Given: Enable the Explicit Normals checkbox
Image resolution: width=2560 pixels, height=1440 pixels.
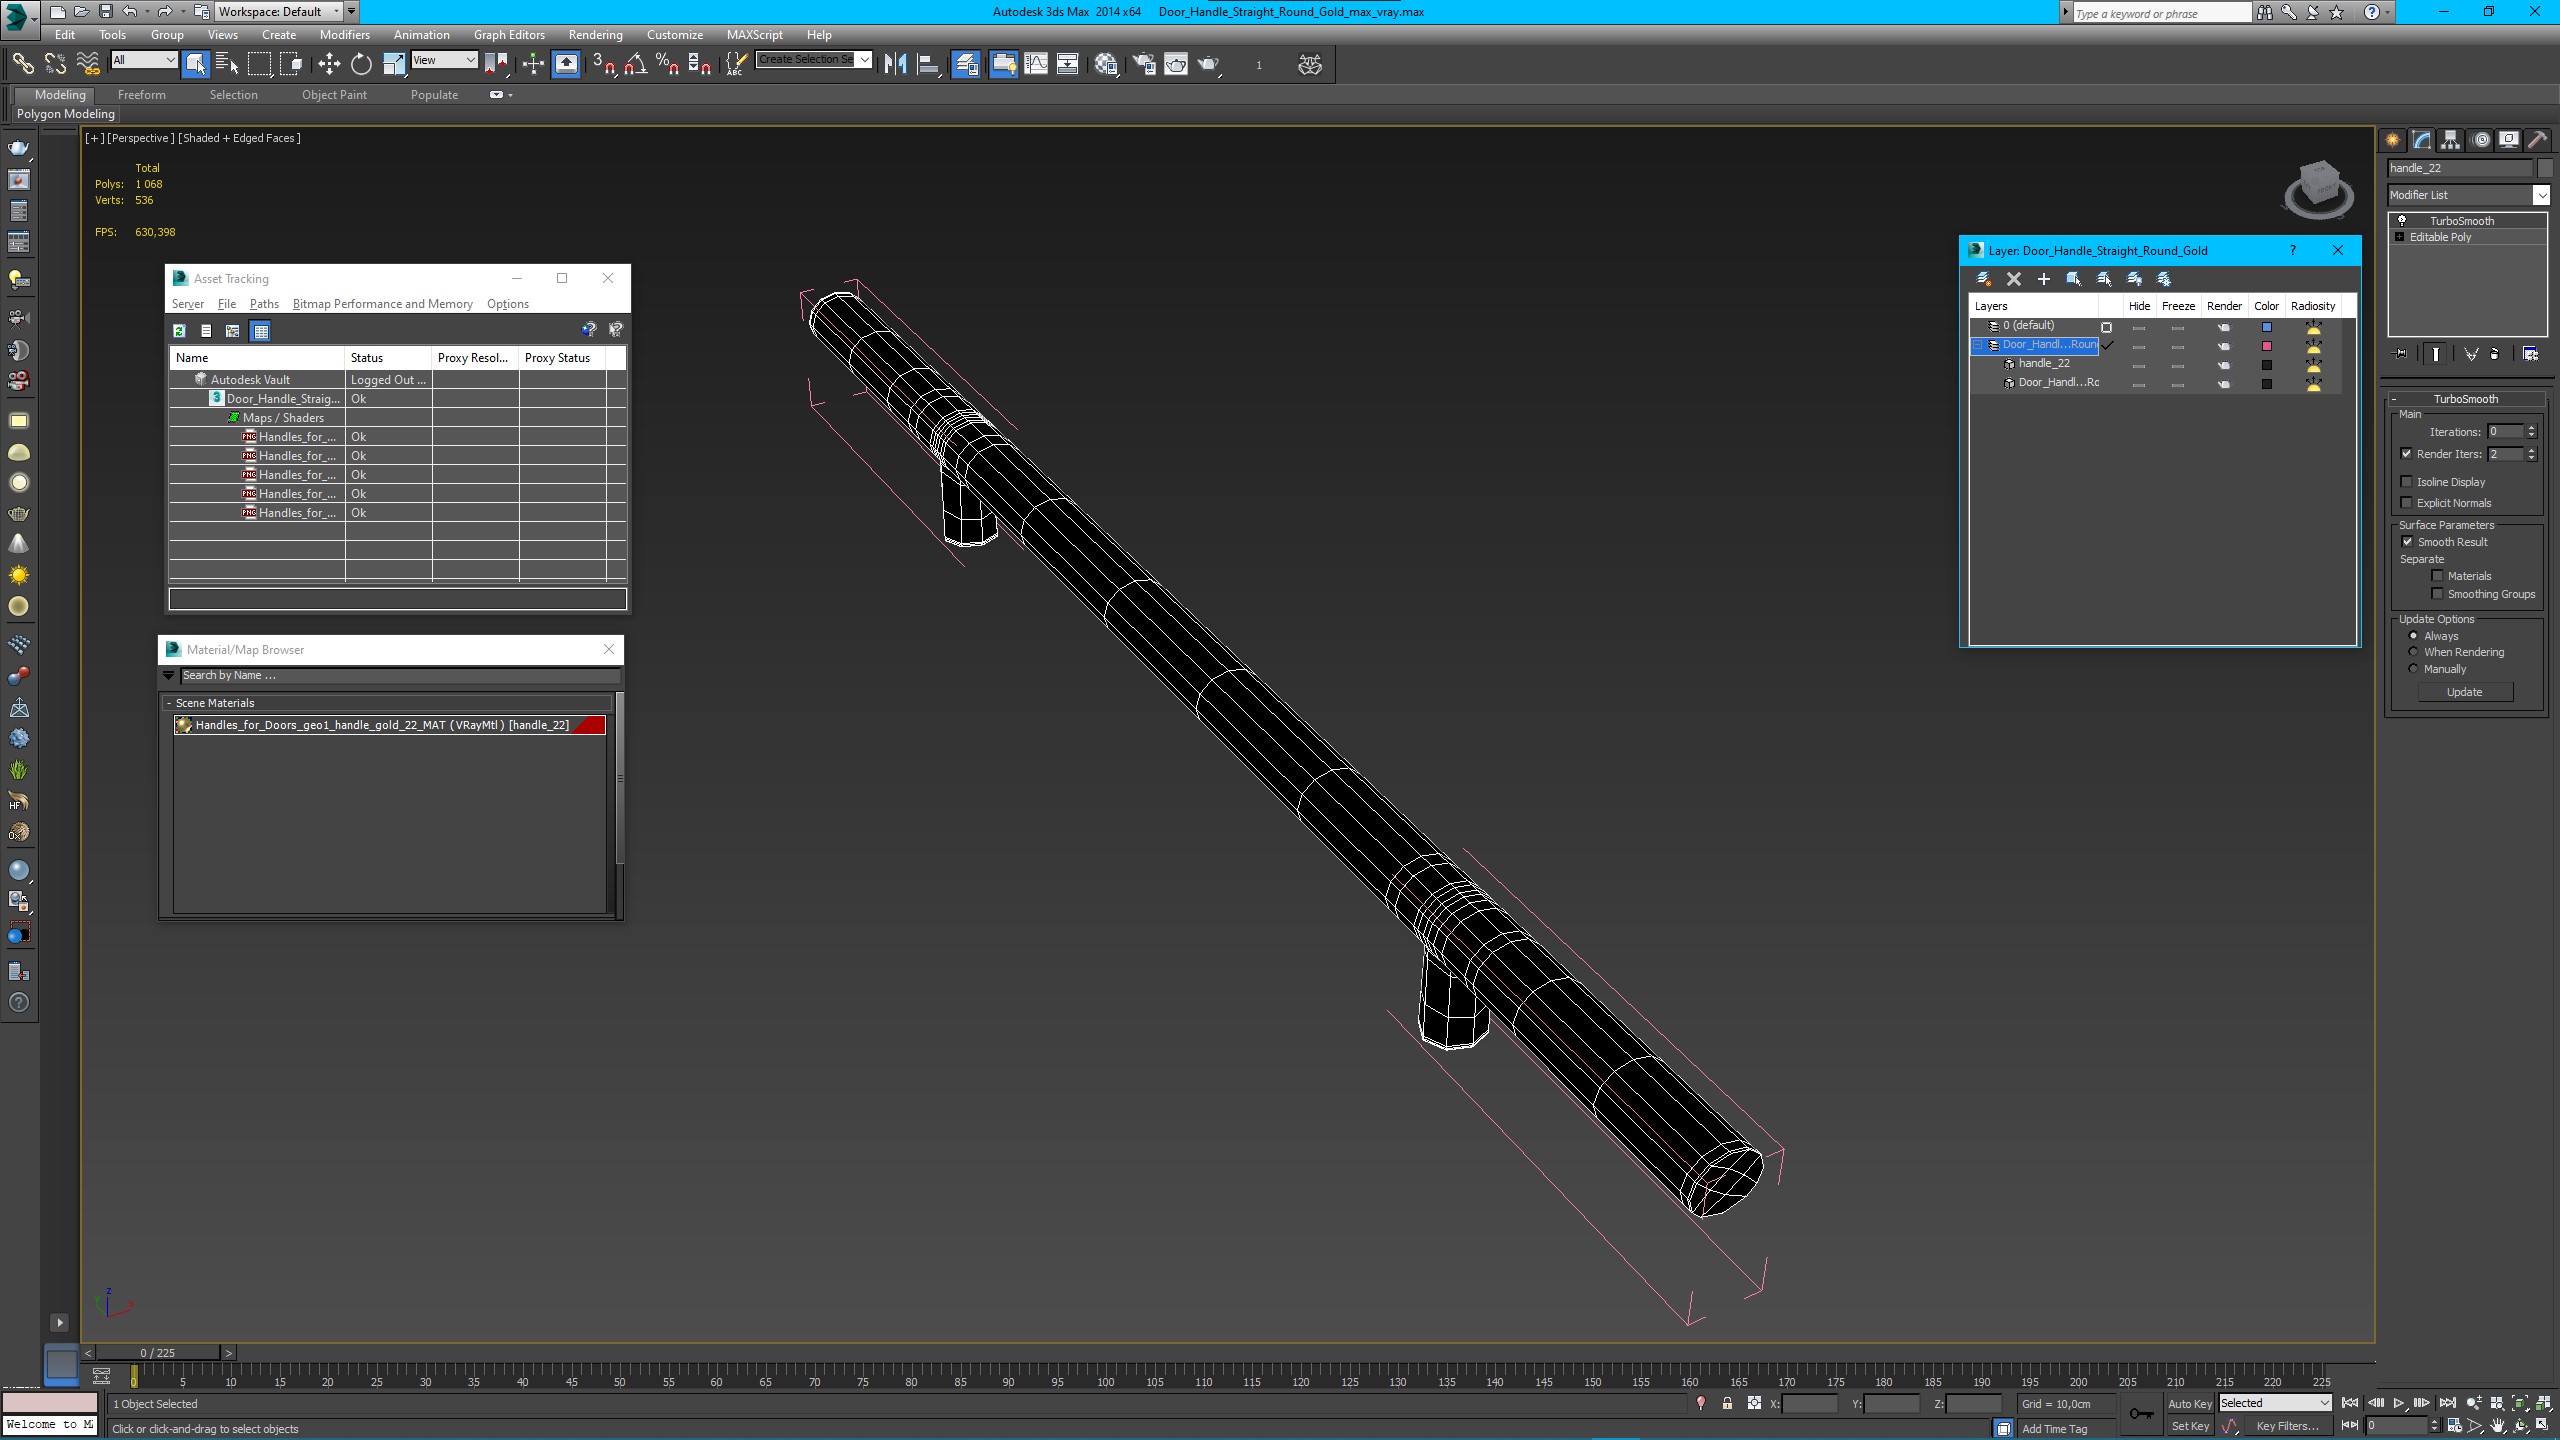Looking at the screenshot, I should (x=2407, y=503).
